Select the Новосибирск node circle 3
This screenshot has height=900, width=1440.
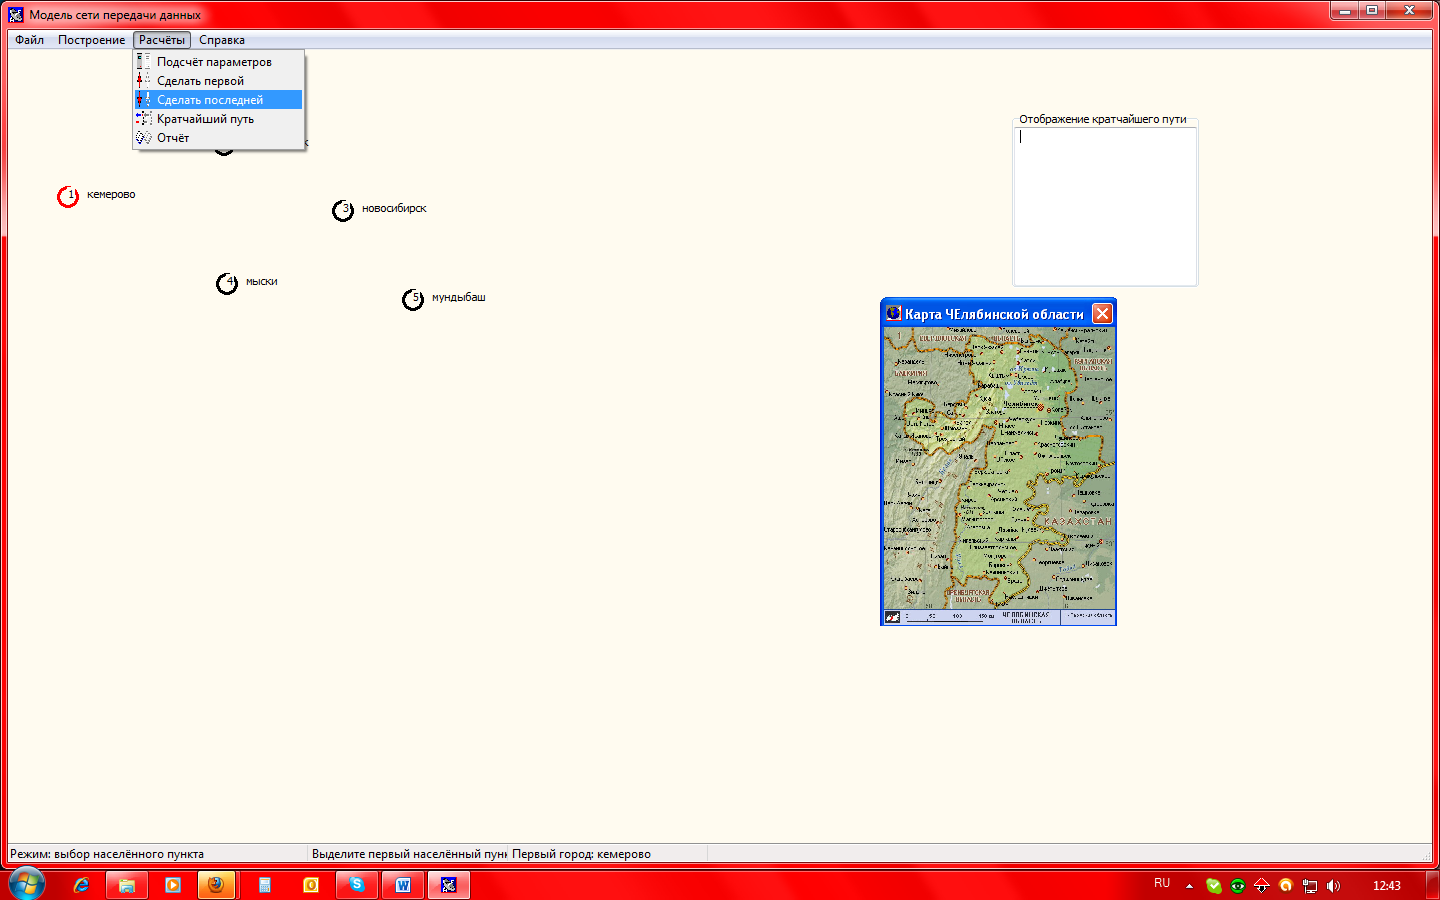point(343,211)
